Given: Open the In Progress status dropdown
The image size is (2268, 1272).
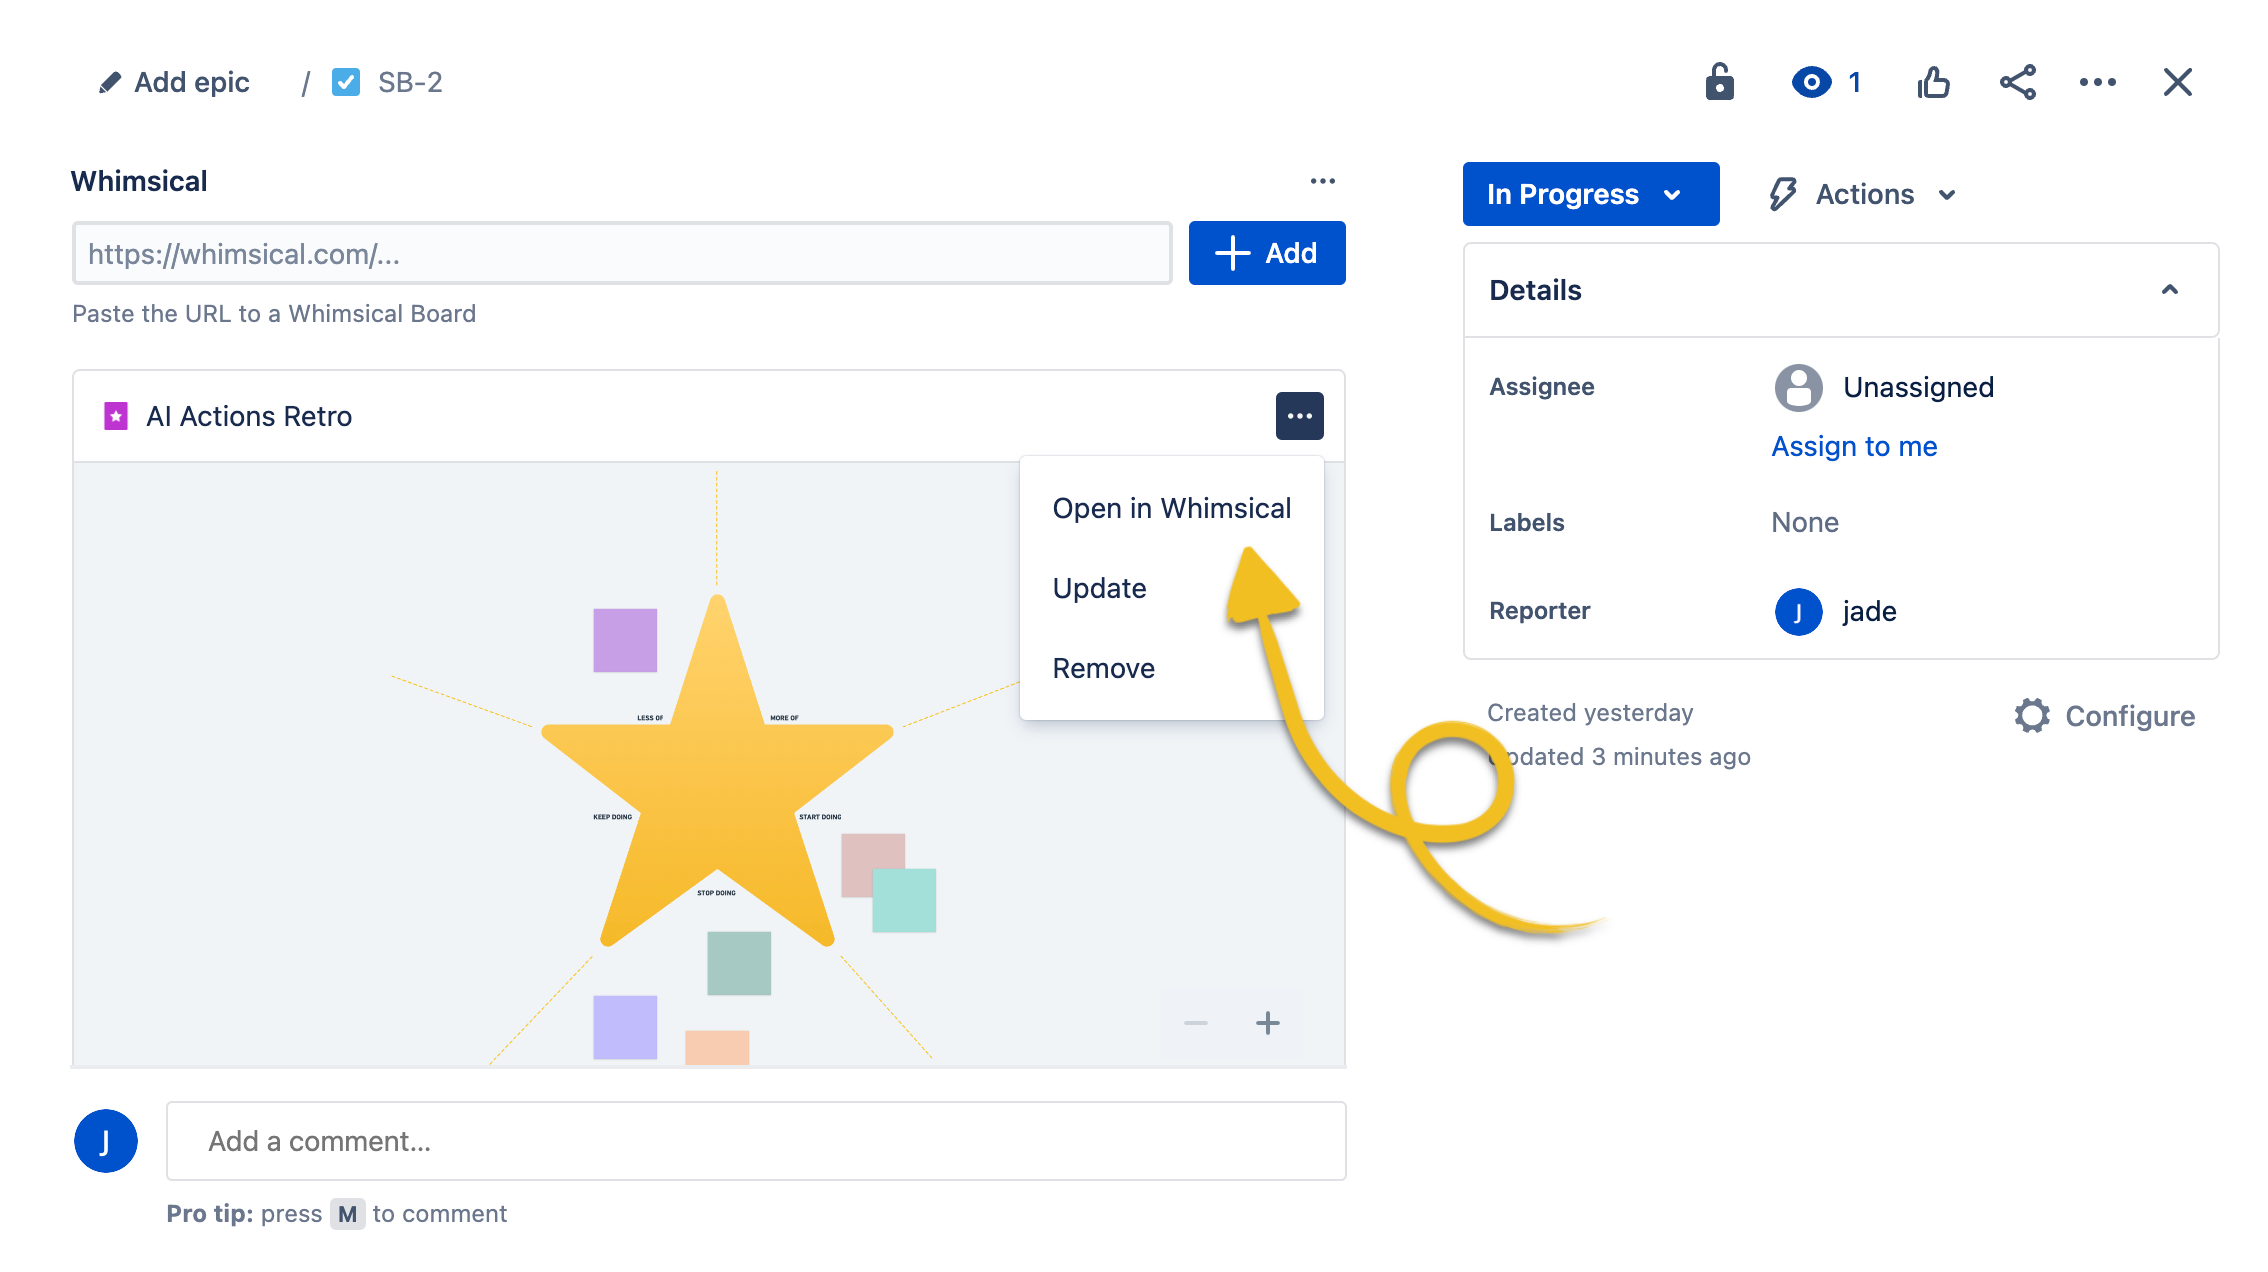Looking at the screenshot, I should pos(1590,194).
